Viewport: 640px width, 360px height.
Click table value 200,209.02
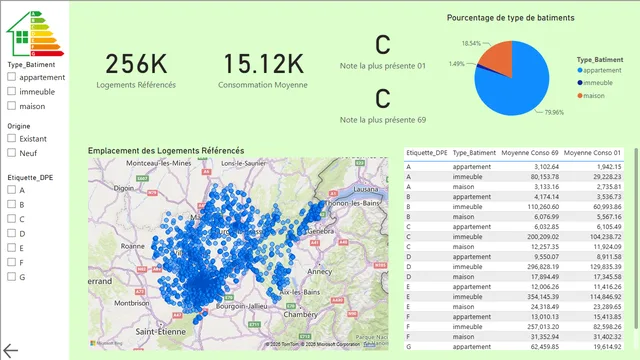[543, 237]
